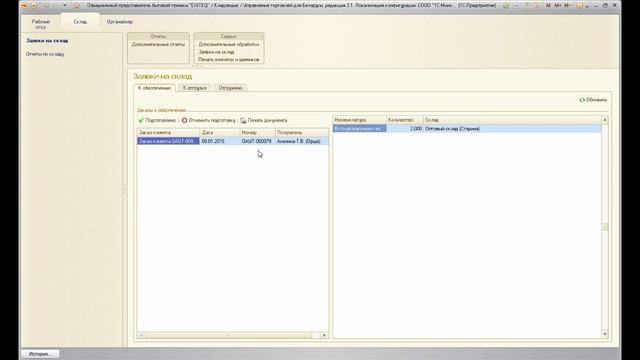Click the Обновить refresh button
The width and height of the screenshot is (640, 360).
pos(593,100)
